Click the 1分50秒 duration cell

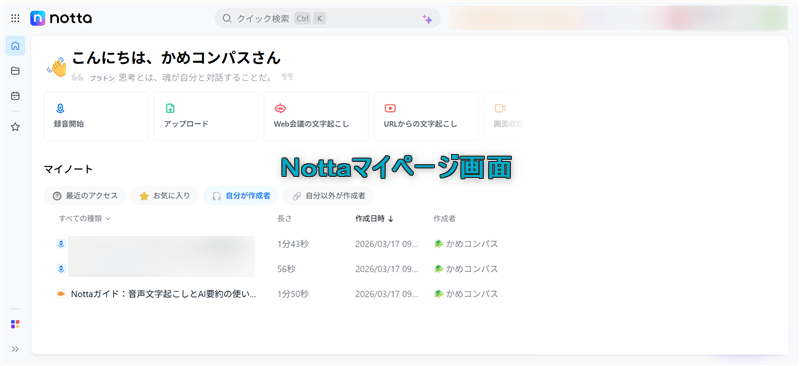pyautogui.click(x=293, y=294)
